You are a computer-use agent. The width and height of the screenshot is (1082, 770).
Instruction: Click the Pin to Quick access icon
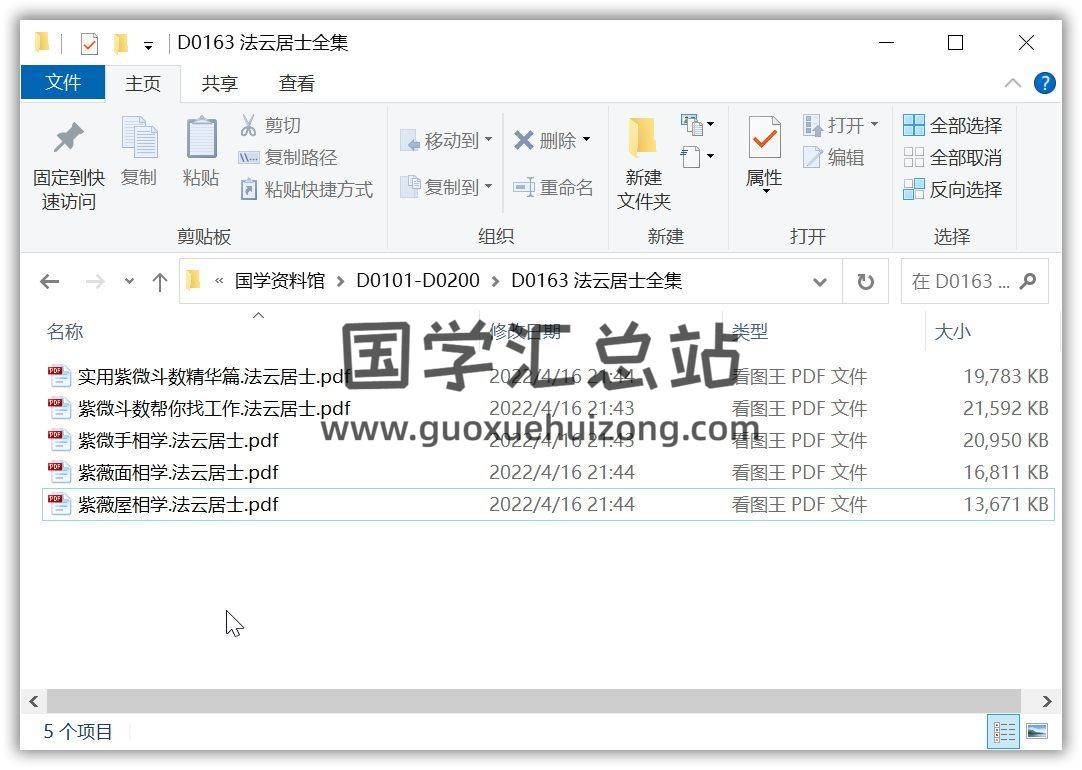click(x=68, y=138)
